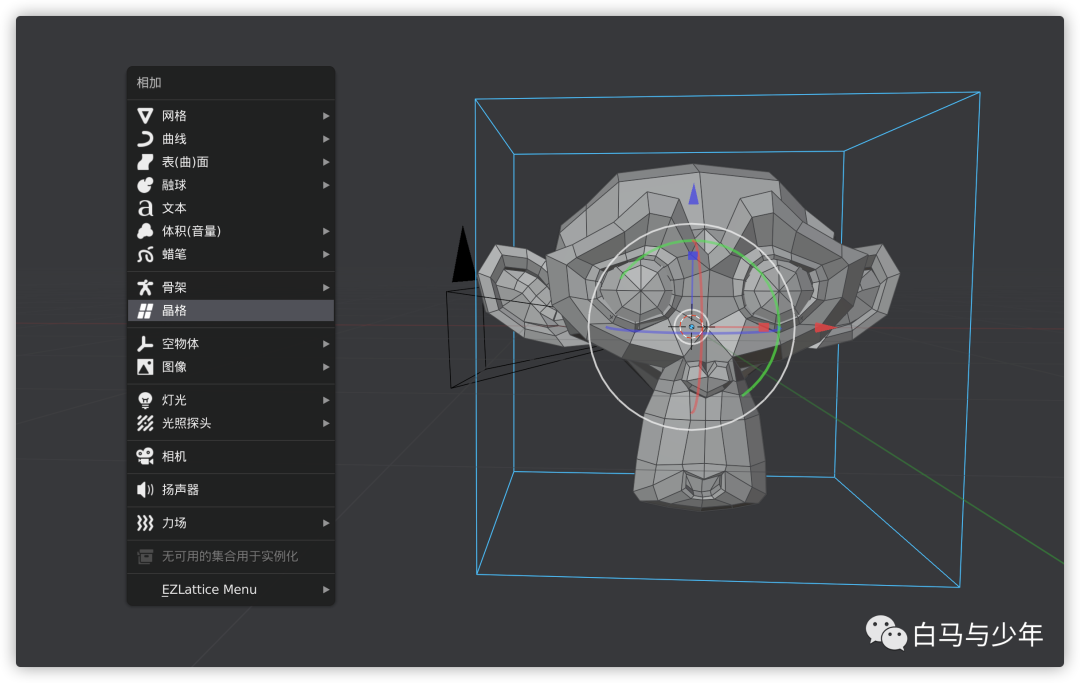The image size is (1080, 683).
Task: Add a 相机 from the menu
Action: point(231,456)
